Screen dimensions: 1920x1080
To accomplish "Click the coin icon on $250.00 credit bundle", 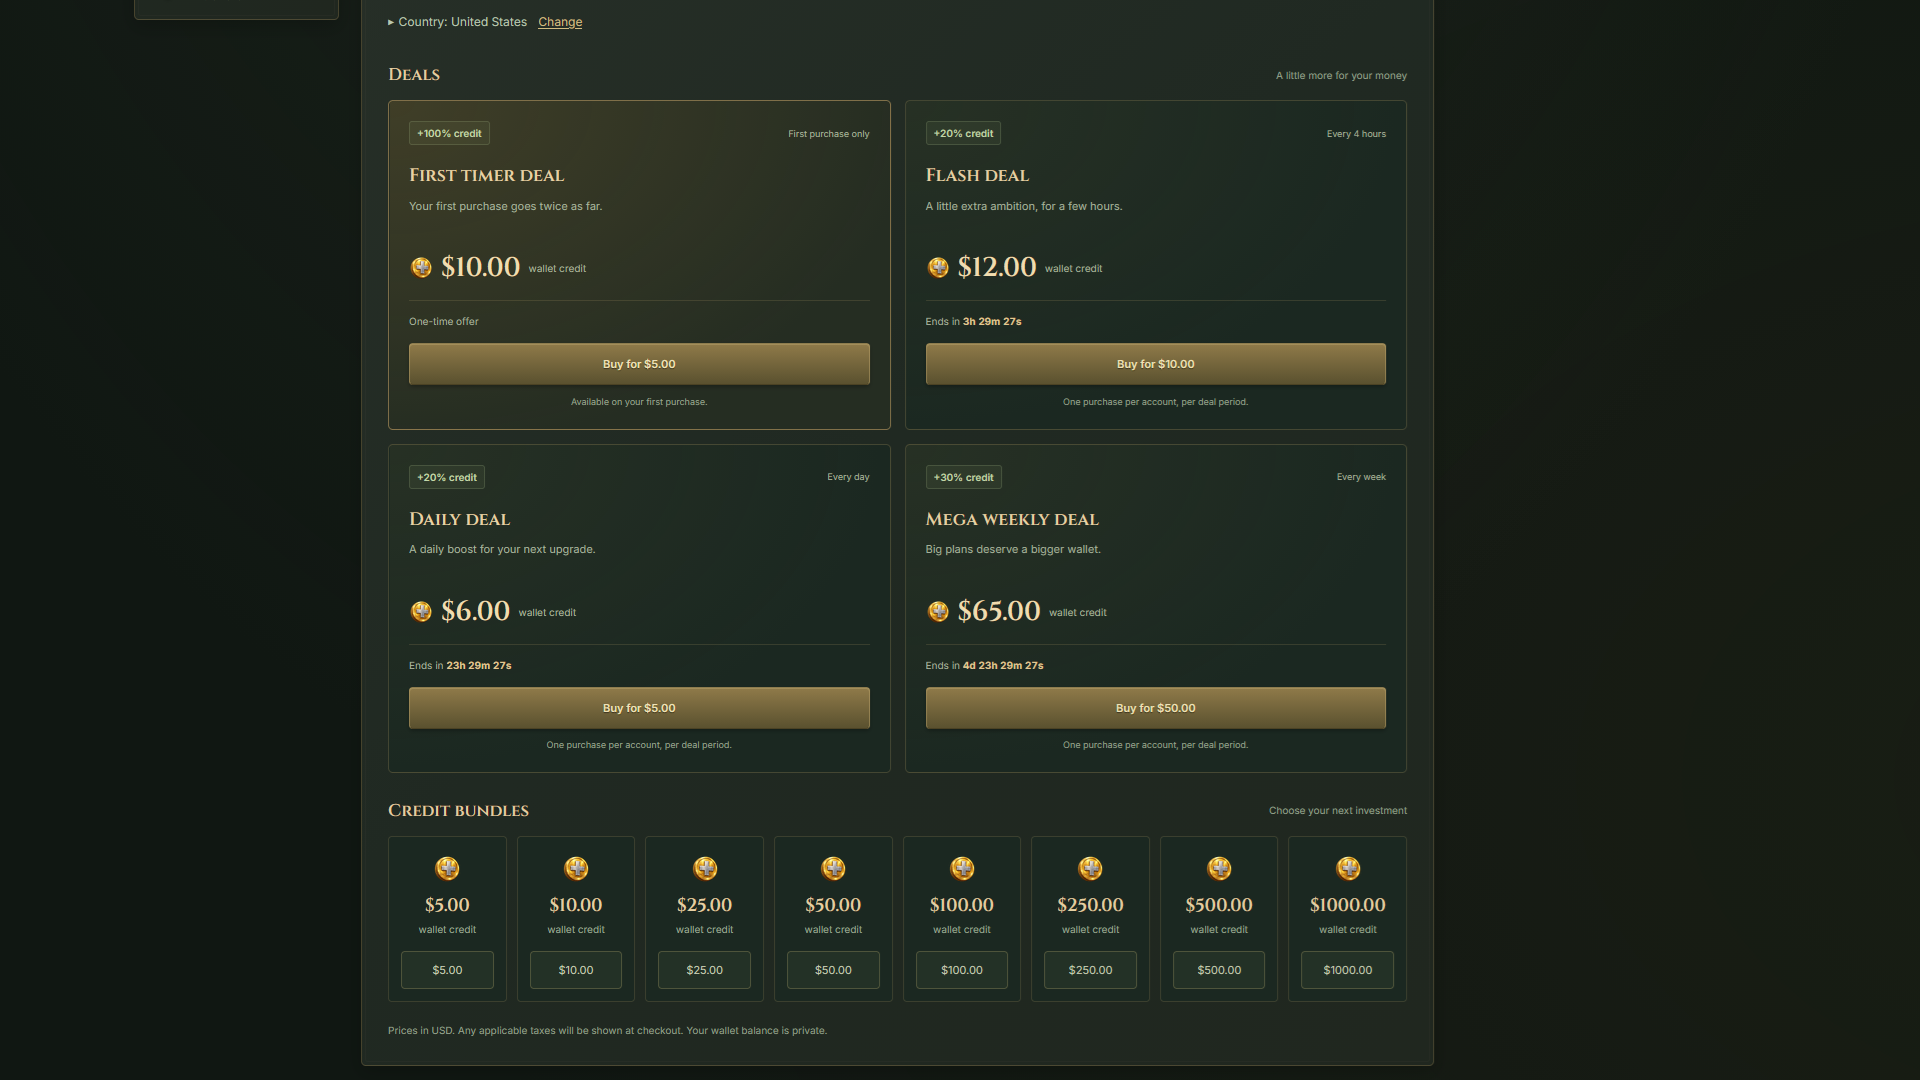I will click(1090, 868).
